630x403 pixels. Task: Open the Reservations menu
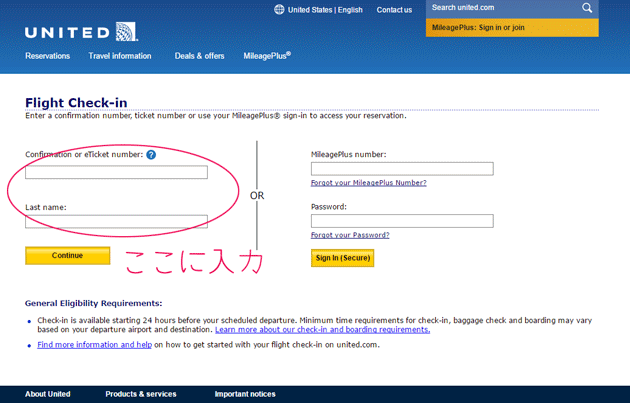pyautogui.click(x=47, y=56)
